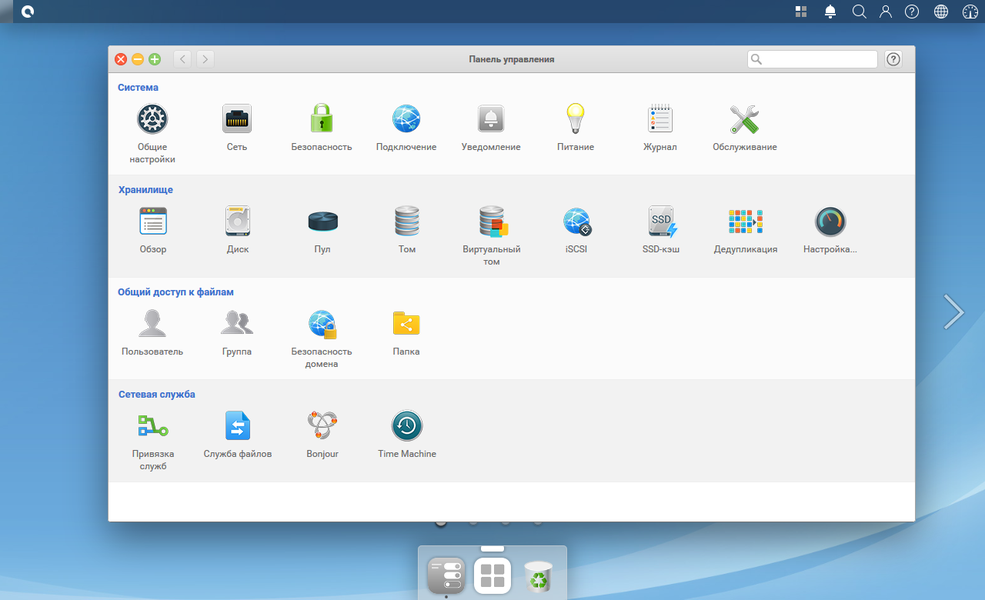Open Привязка служб icon
The height and width of the screenshot is (600, 985).
coord(153,426)
